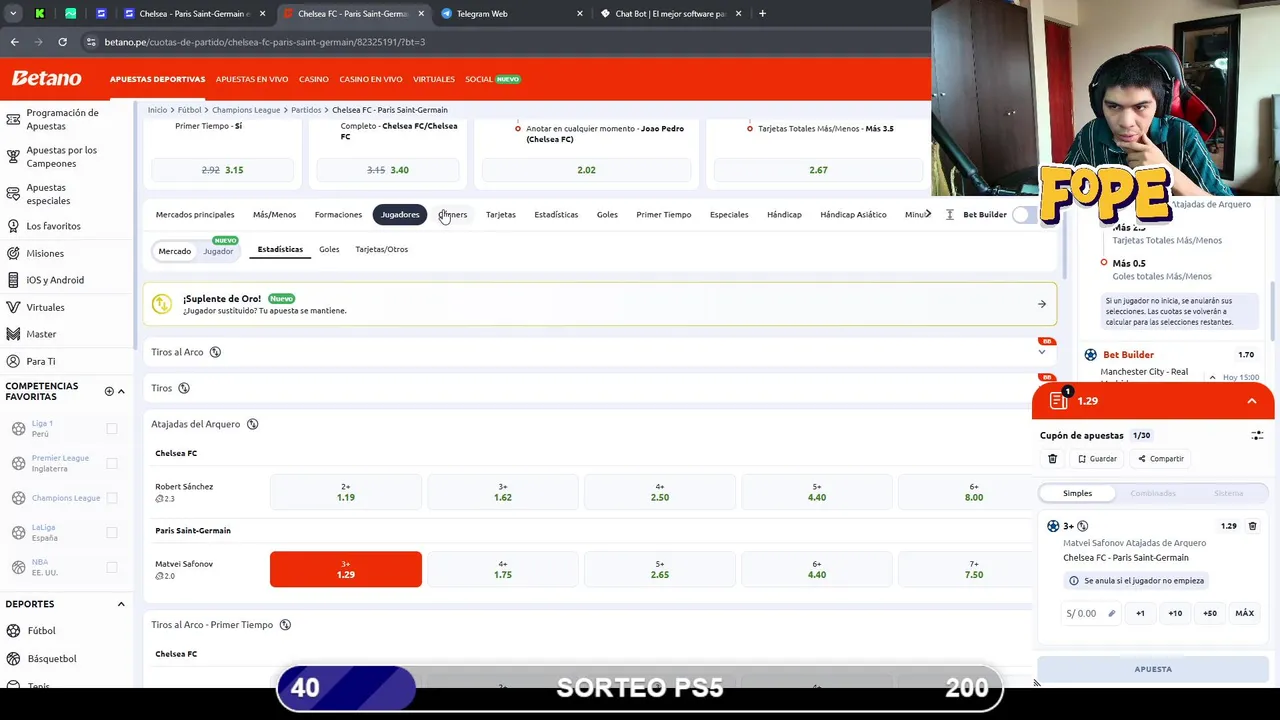Toggle the Bet Builder switch
Image resolution: width=1280 pixels, height=720 pixels.
1026,215
